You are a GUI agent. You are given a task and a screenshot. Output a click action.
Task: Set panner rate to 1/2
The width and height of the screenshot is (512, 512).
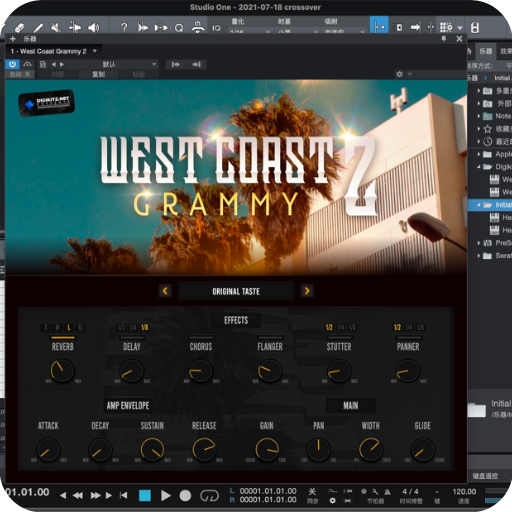pos(397,327)
